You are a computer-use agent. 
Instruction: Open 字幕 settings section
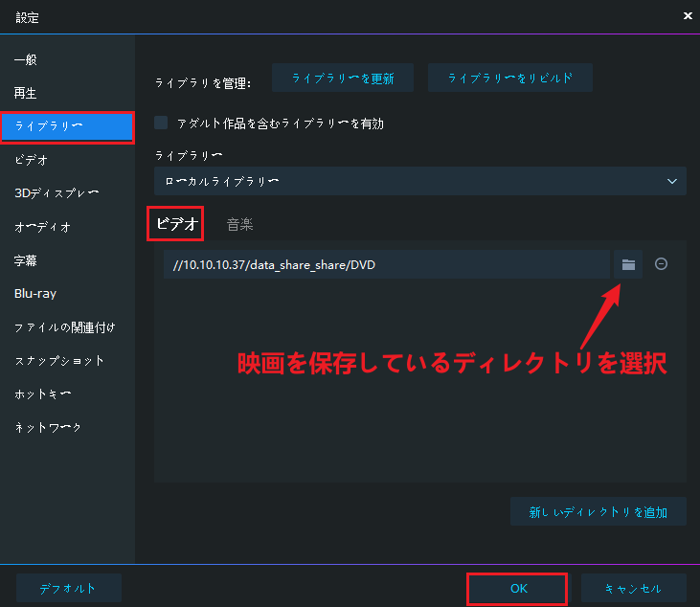[x=25, y=260]
